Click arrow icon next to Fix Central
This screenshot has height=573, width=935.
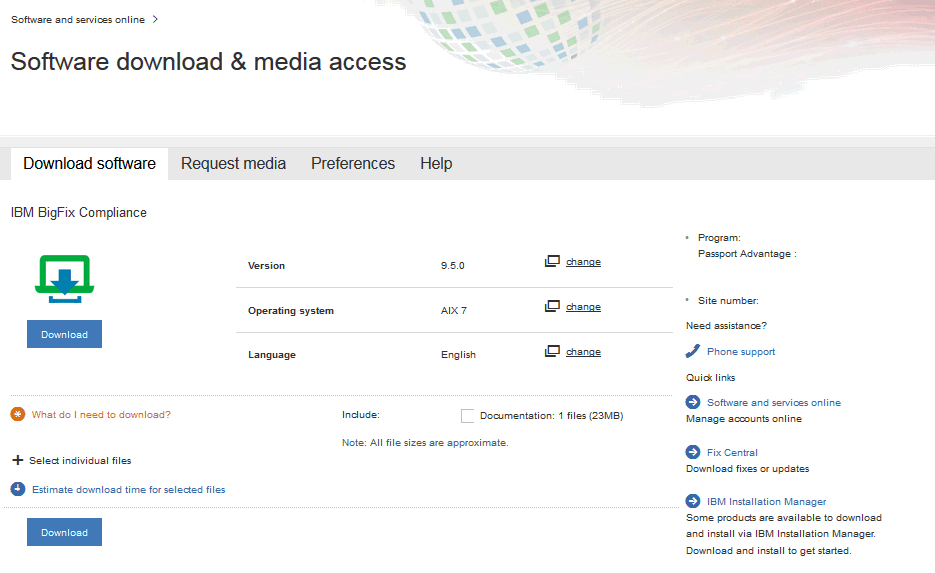[693, 452]
